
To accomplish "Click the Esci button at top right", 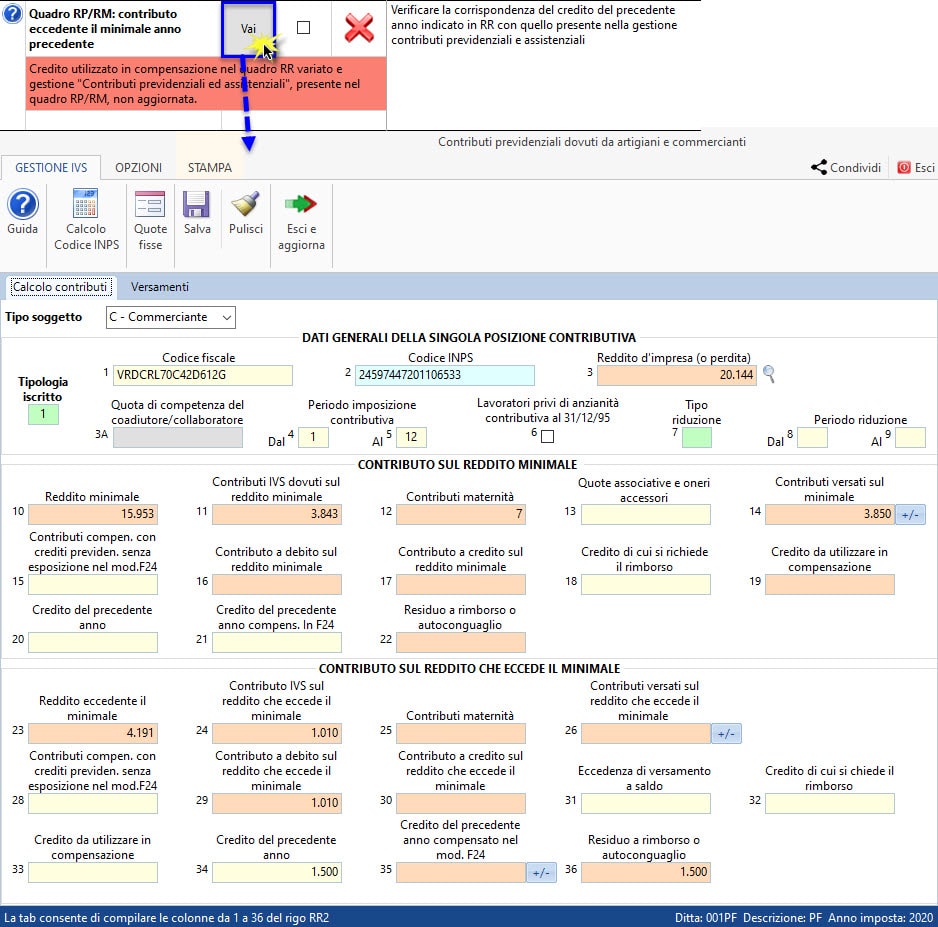I will click(x=916, y=168).
